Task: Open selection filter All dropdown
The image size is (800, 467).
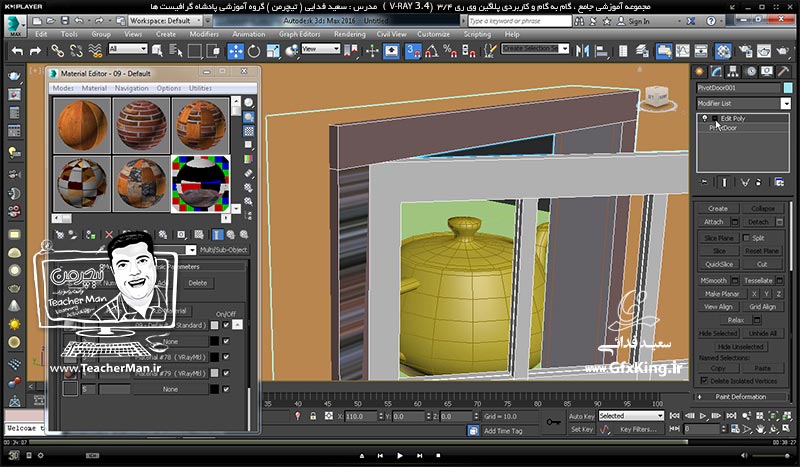Action: pyautogui.click(x=128, y=49)
